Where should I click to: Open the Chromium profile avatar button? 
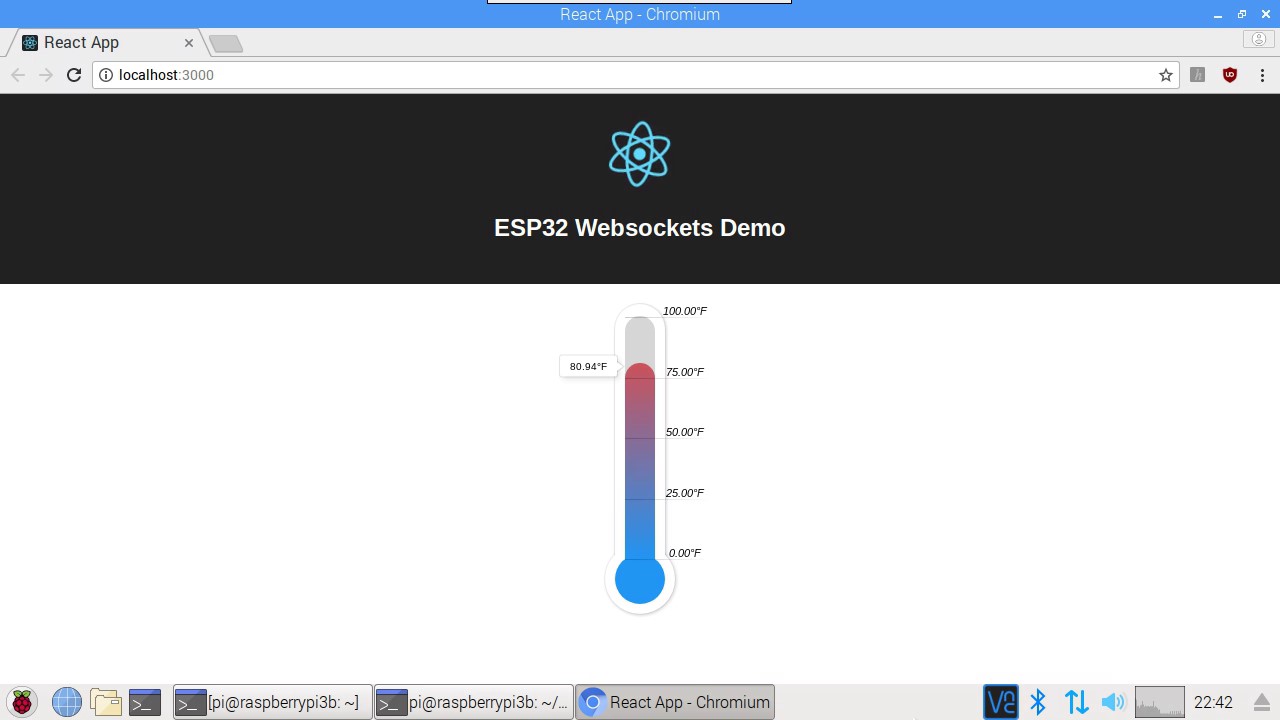(x=1258, y=39)
